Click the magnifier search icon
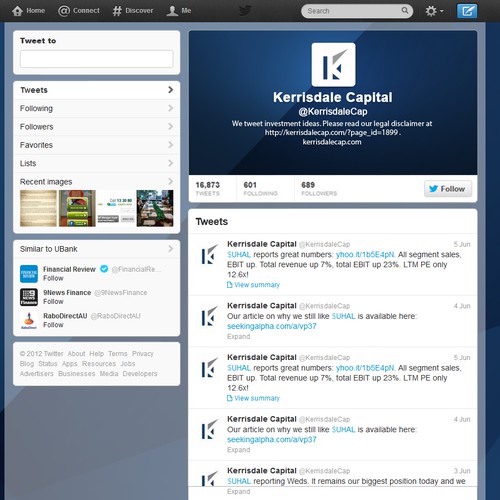This screenshot has height=500, width=500. [x=405, y=11]
